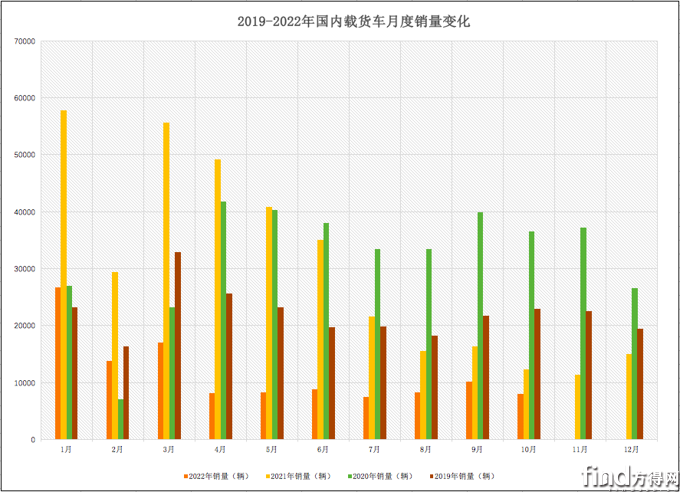Click the 8月 x-axis label
Viewport: 680px width, 492px height.
[425, 449]
